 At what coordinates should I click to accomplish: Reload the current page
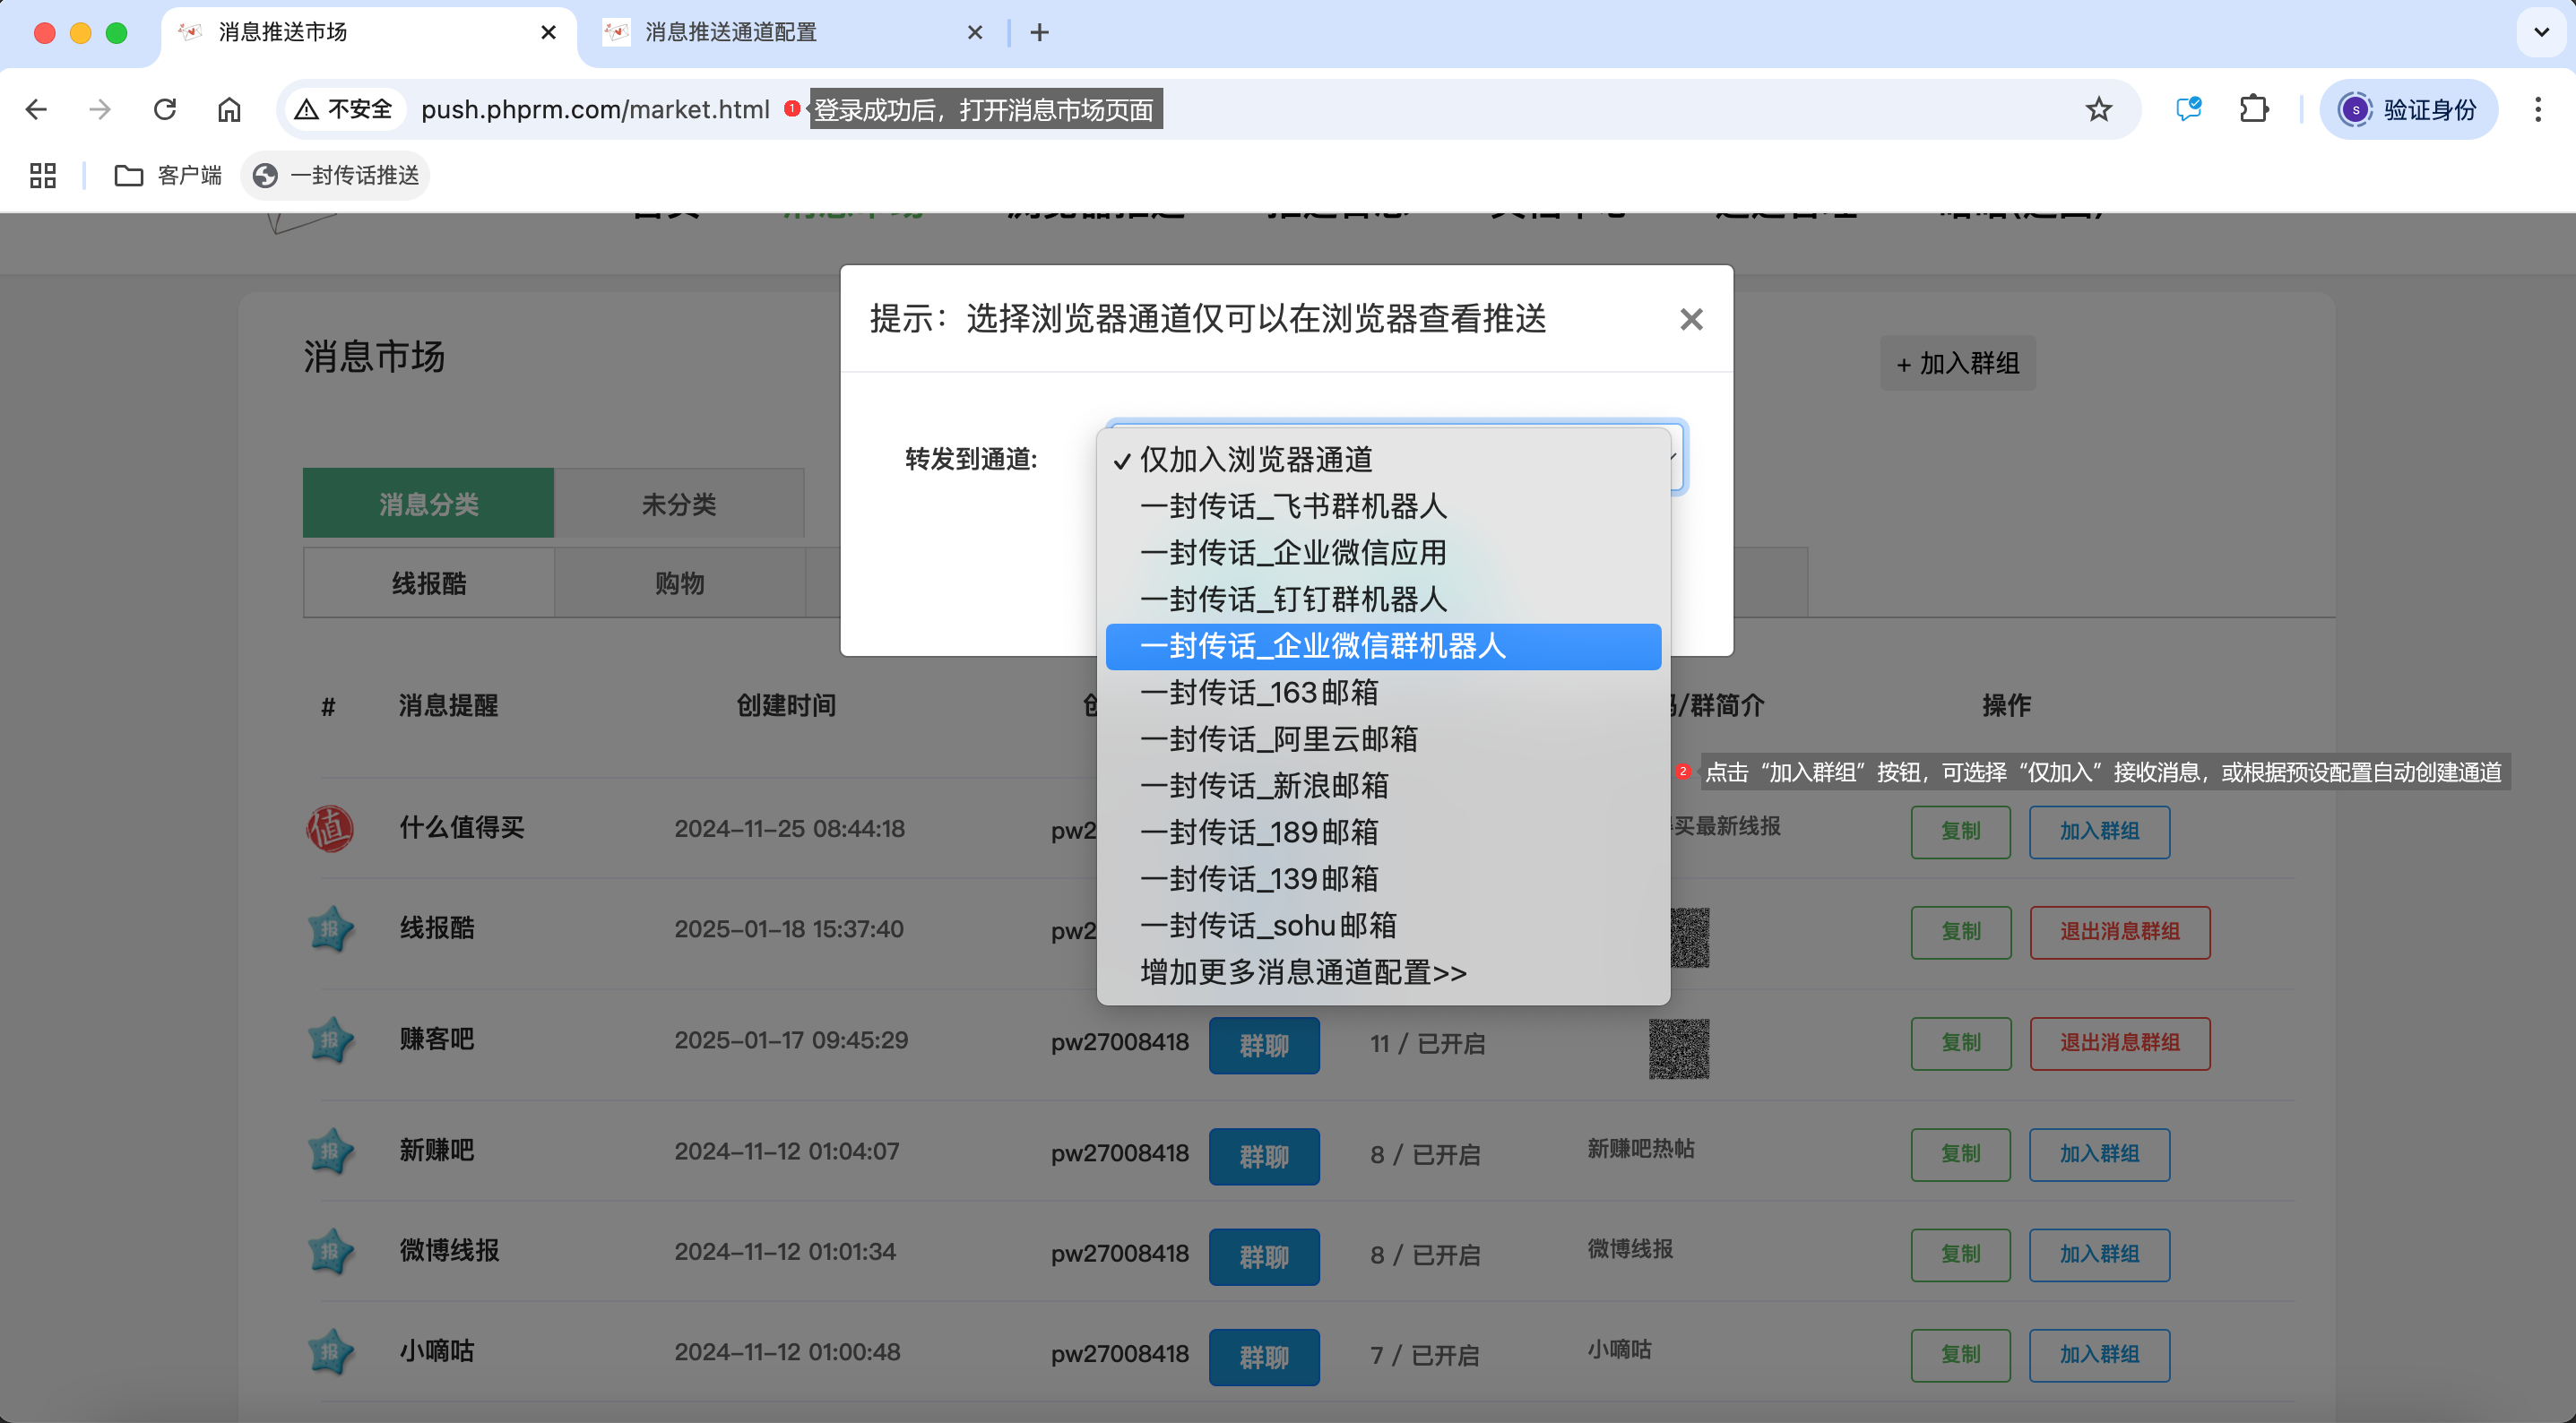click(x=165, y=109)
